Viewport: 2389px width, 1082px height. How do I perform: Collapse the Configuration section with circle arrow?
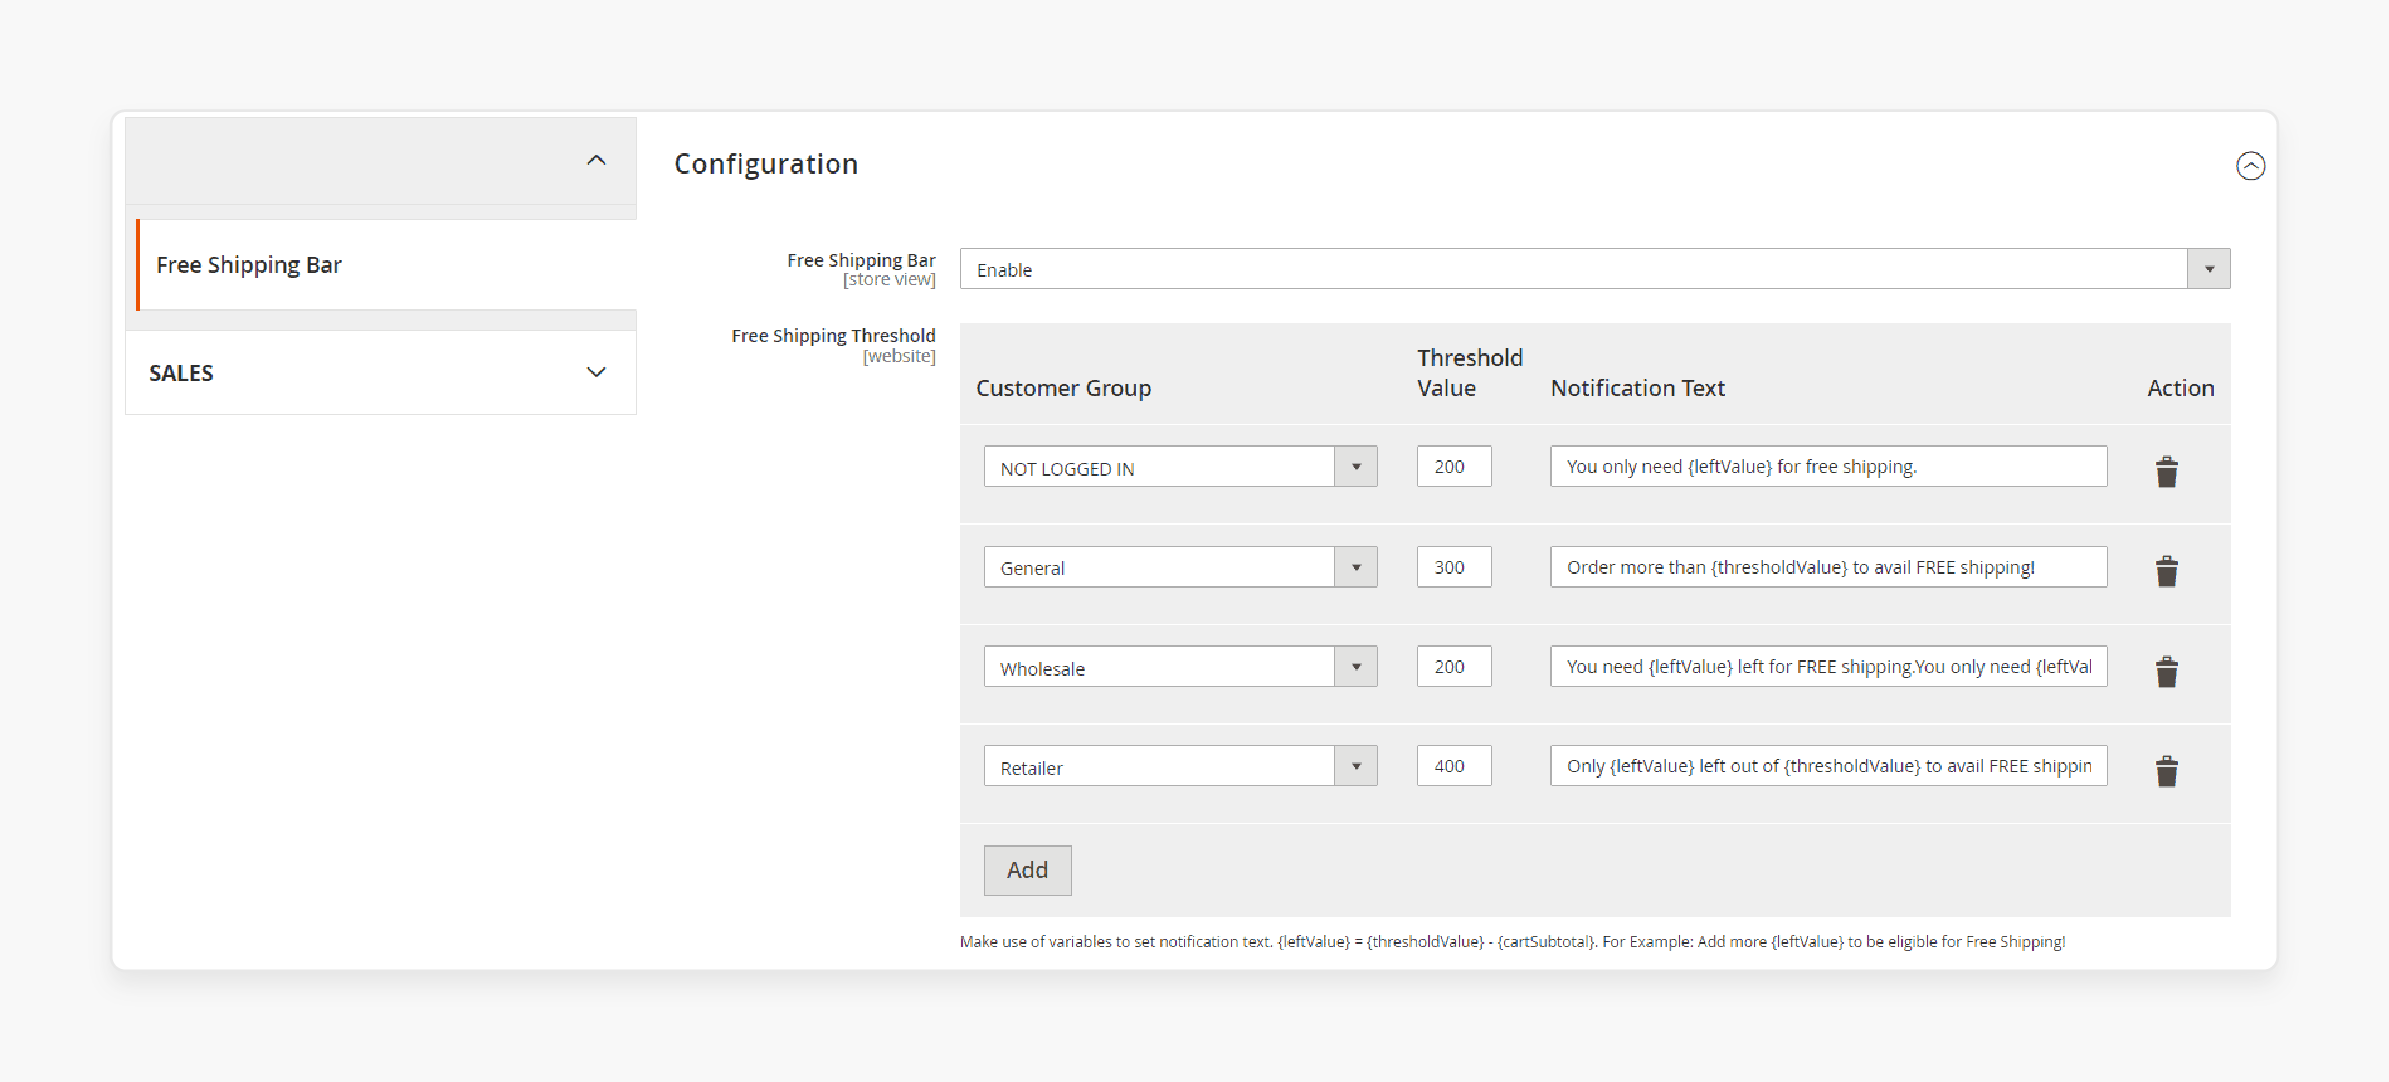point(2250,166)
